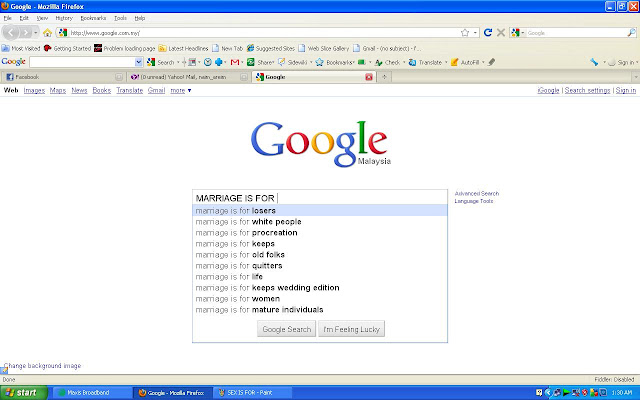Image resolution: width=640 pixels, height=400 pixels.
Task: Open the History menu
Action: (x=64, y=18)
